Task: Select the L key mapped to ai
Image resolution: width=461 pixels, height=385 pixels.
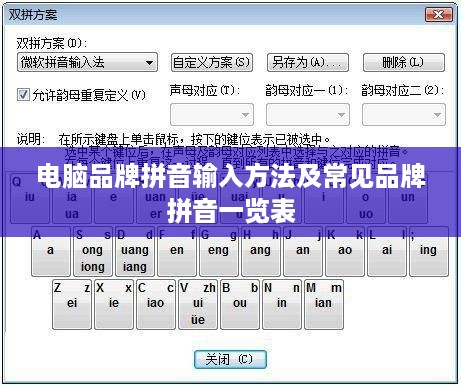Action: [387, 252]
